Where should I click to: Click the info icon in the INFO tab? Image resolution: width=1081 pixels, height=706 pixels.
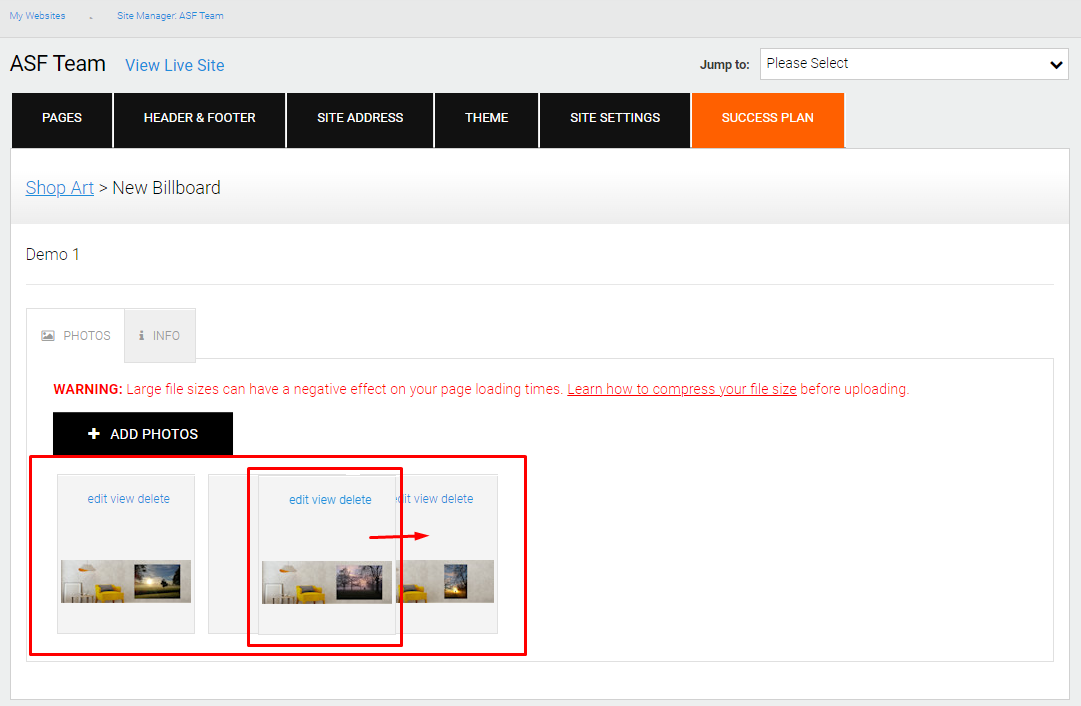click(x=141, y=335)
